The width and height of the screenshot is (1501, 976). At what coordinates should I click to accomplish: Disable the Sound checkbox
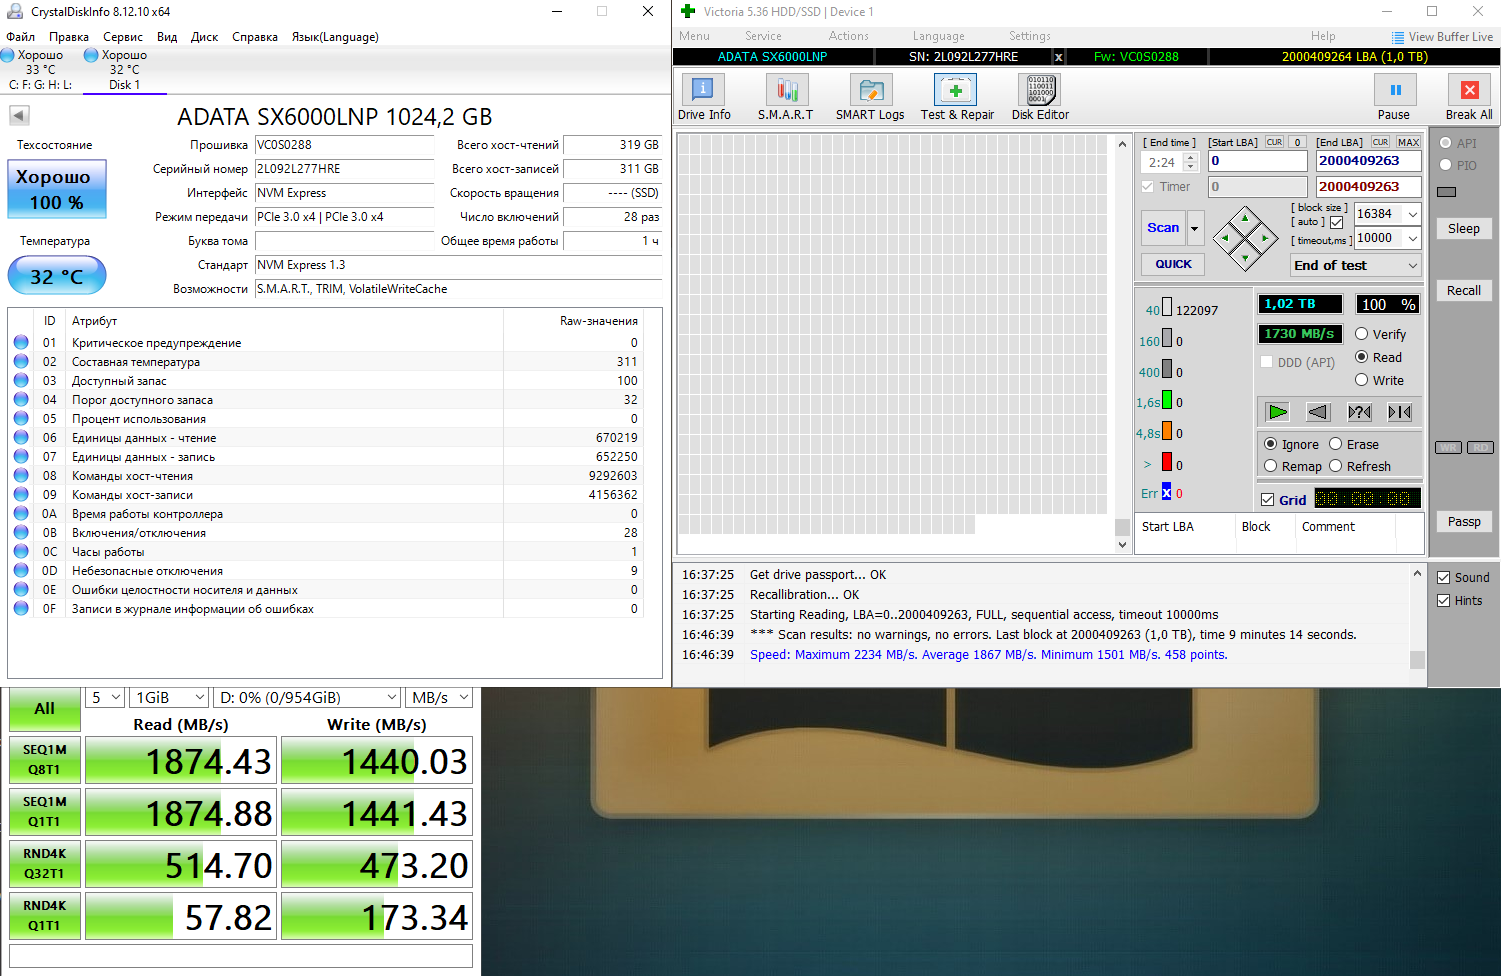(1443, 577)
